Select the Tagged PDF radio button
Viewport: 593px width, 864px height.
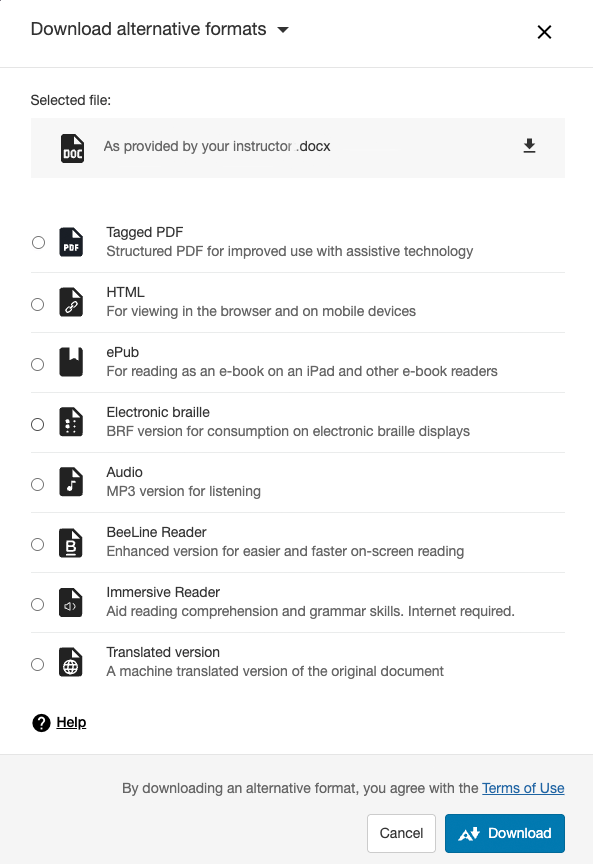37,242
